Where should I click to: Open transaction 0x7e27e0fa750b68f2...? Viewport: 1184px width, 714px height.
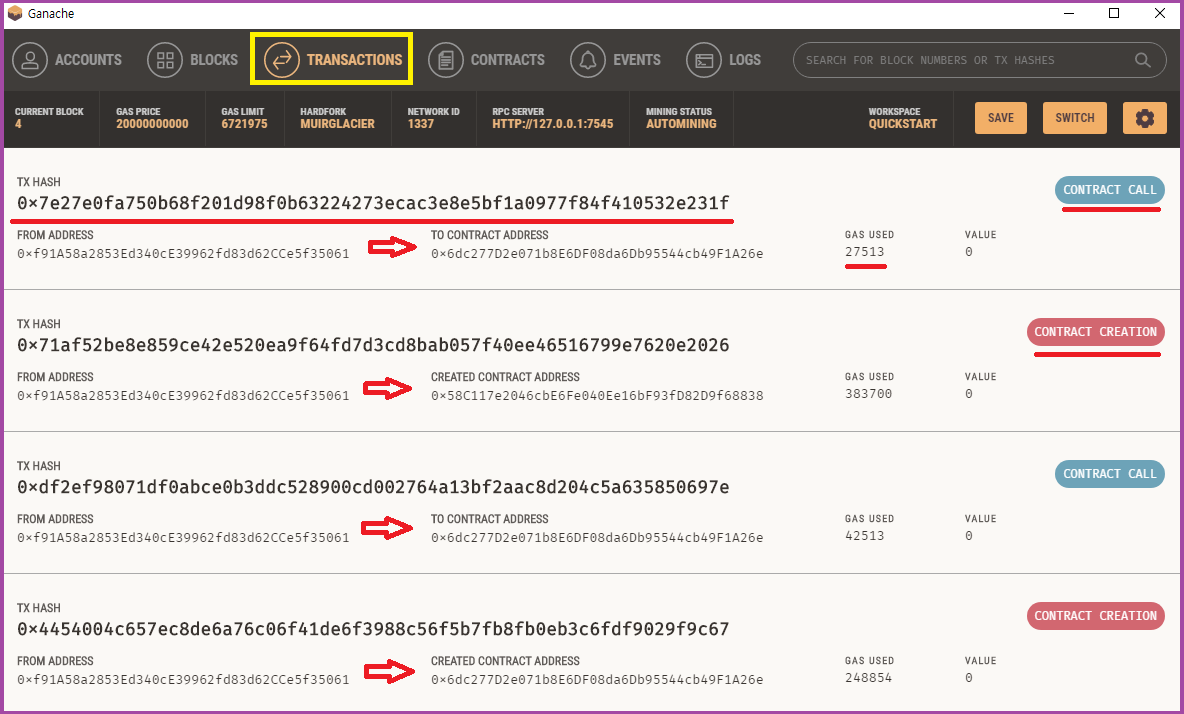point(373,203)
